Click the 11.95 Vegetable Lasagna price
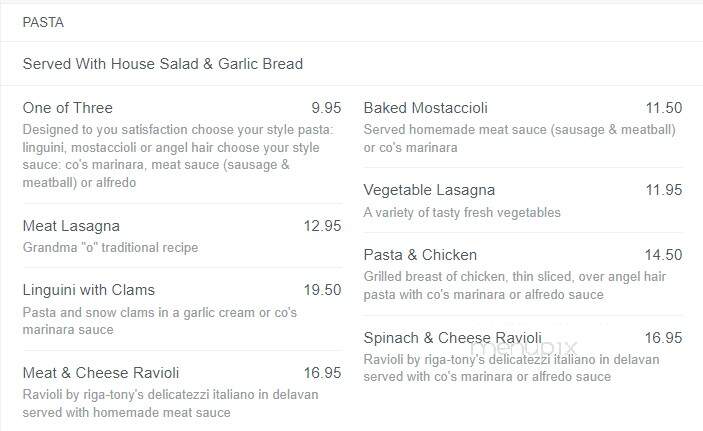The image size is (703, 431). pos(664,190)
